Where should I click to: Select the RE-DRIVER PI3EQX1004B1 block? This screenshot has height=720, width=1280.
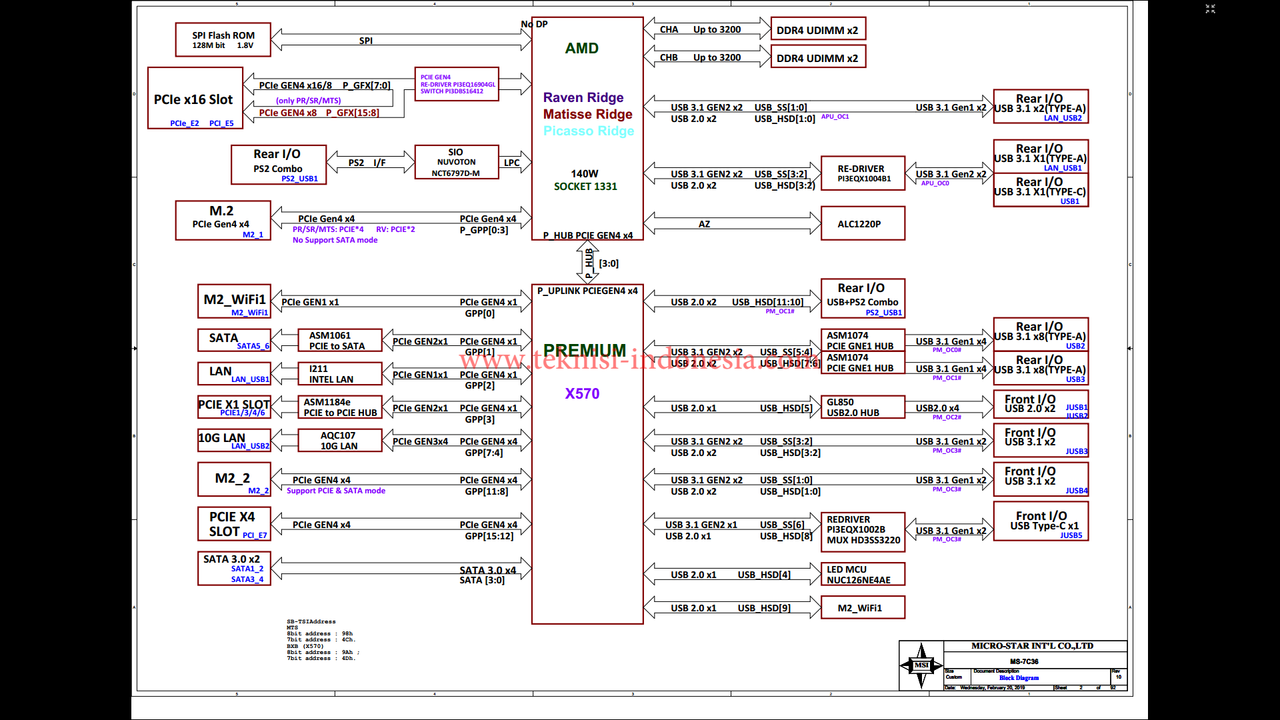863,173
